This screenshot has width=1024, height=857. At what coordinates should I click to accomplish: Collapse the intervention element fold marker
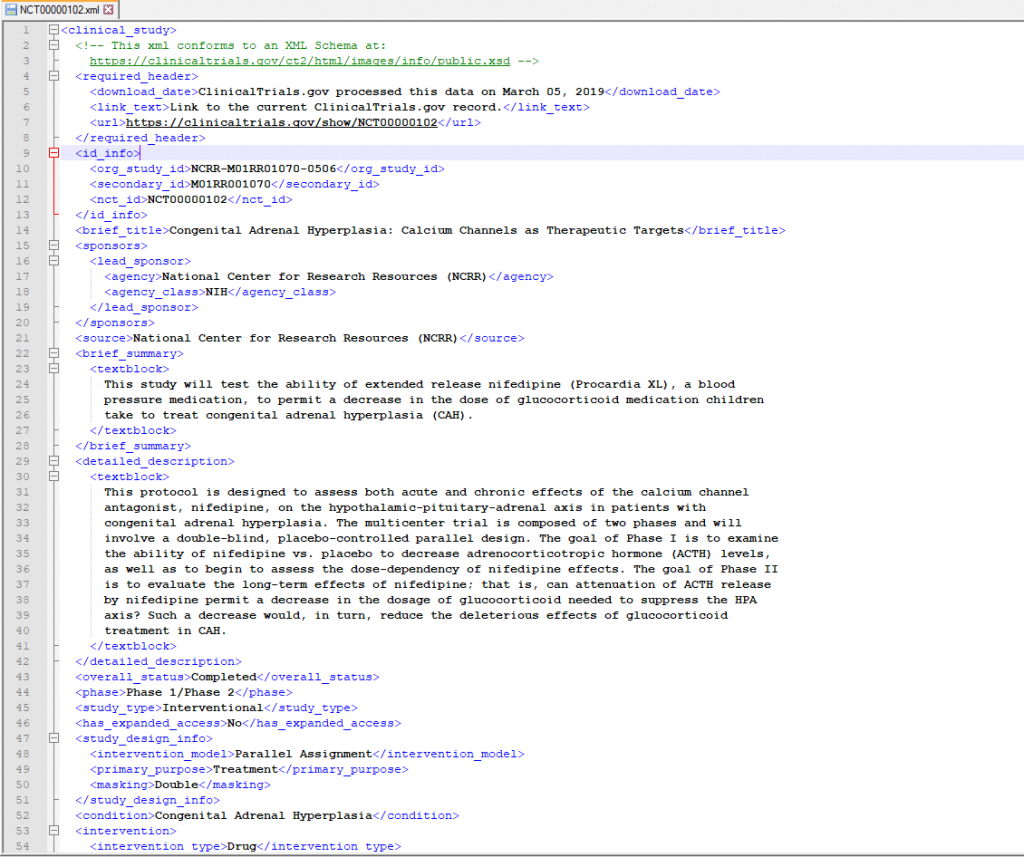(53, 830)
